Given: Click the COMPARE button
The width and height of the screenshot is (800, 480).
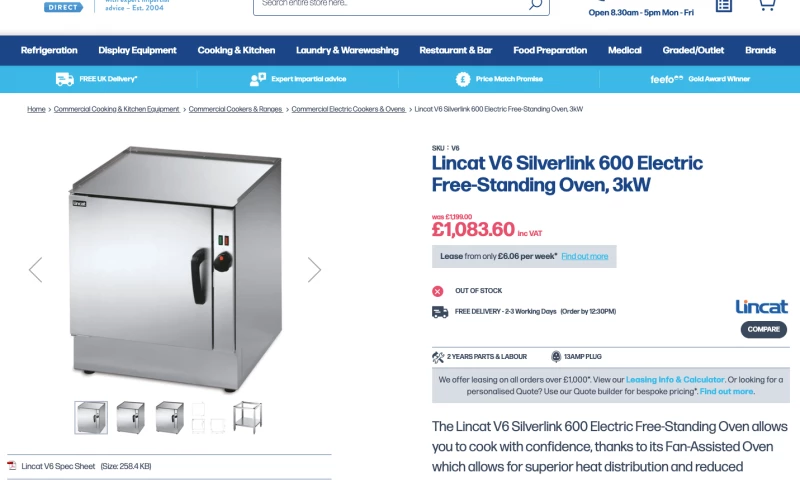Looking at the screenshot, I should pos(764,330).
